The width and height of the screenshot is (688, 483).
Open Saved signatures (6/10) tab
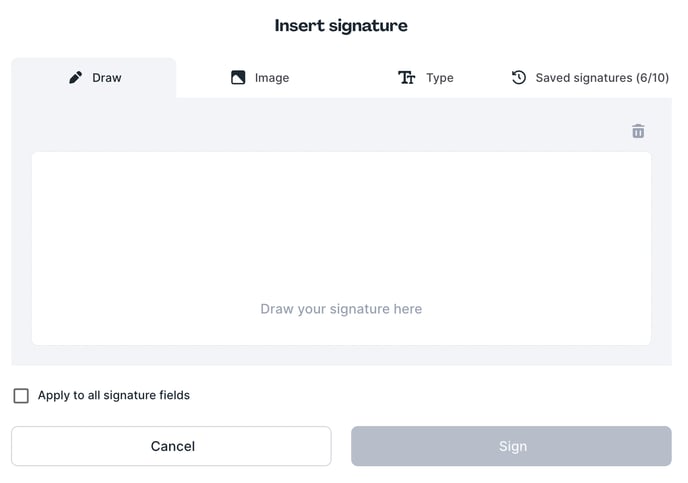click(590, 78)
